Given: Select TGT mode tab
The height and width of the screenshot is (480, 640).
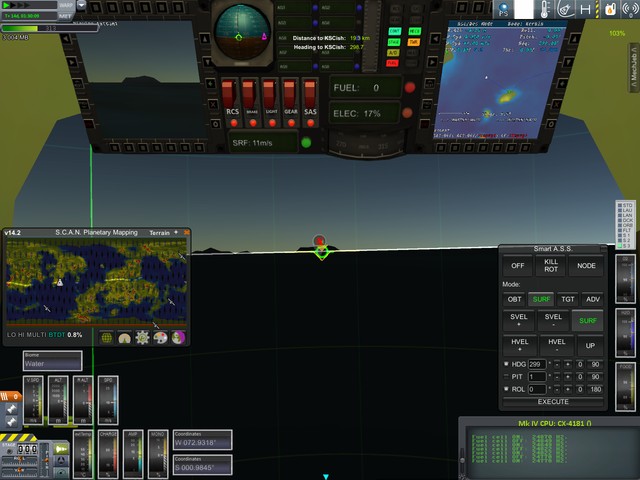Looking at the screenshot, I should (x=568, y=299).
